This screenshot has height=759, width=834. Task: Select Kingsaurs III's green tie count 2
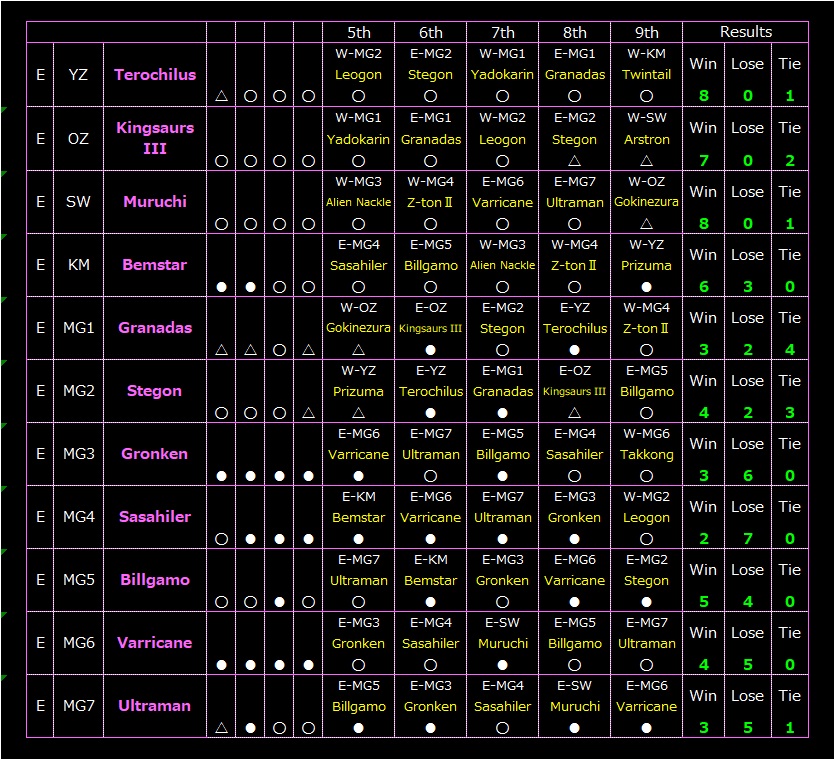(x=789, y=160)
